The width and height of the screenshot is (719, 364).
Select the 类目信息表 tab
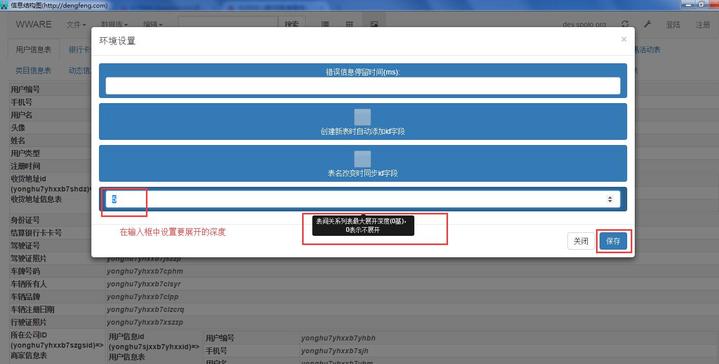click(x=33, y=70)
